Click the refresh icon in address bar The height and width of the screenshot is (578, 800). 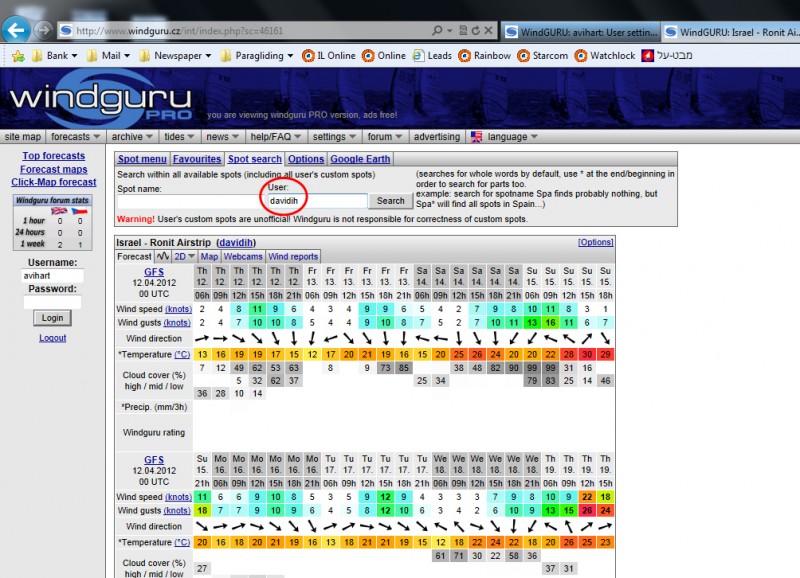click(x=476, y=31)
